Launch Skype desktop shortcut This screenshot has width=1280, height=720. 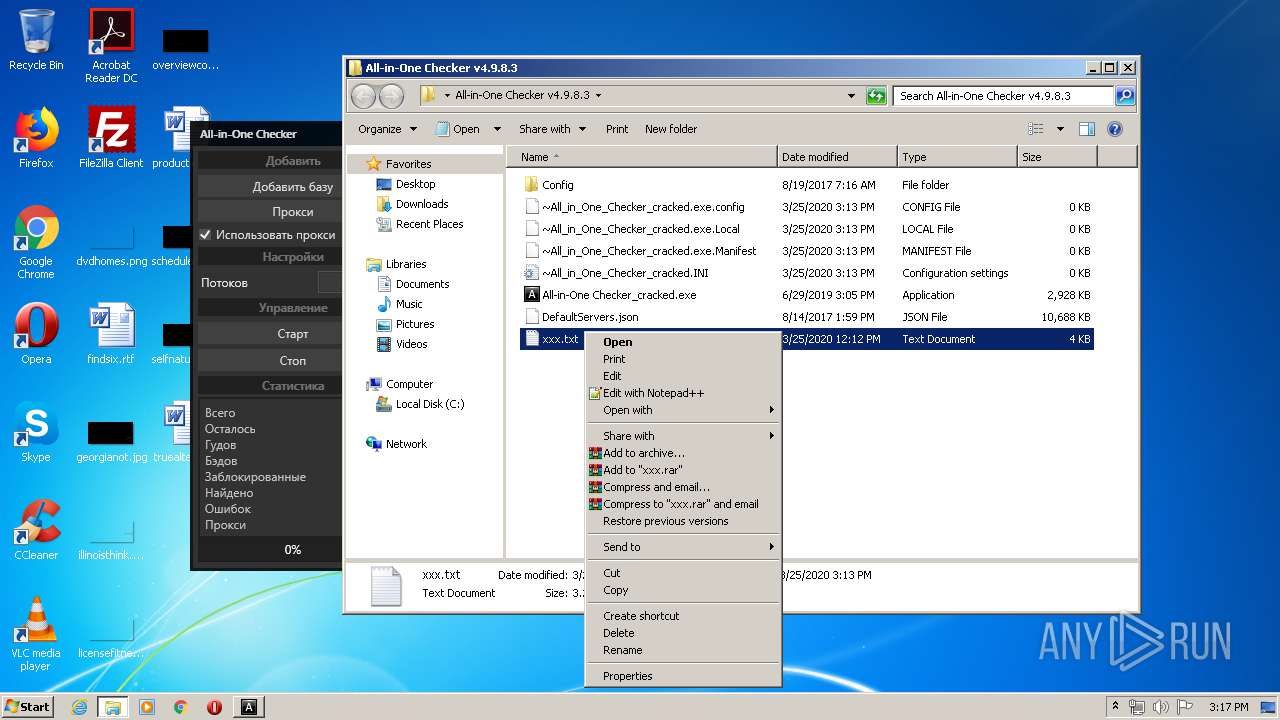36,432
